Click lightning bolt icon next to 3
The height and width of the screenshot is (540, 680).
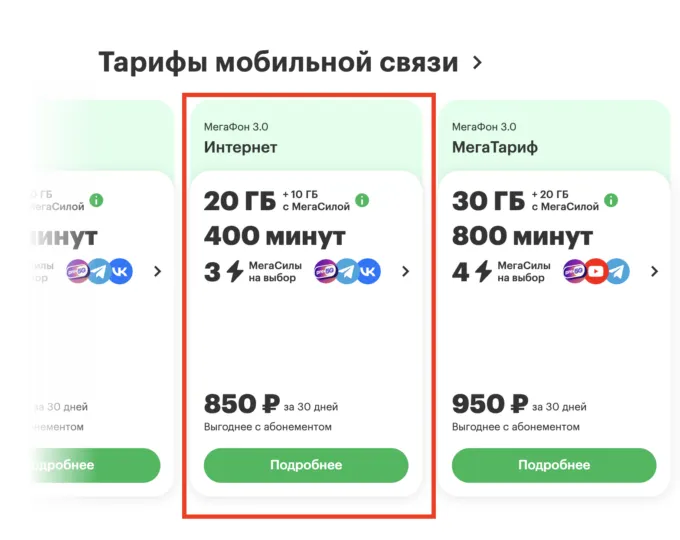pos(235,271)
